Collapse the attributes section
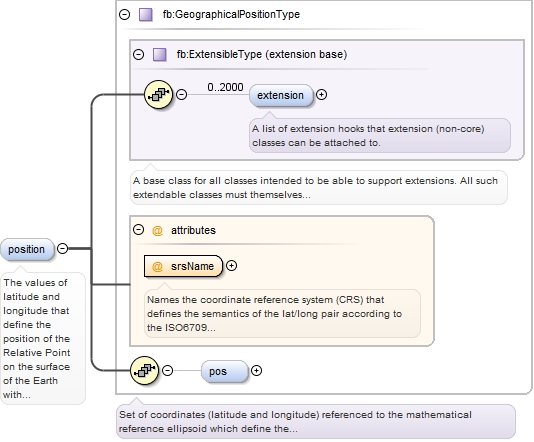The height and width of the screenshot is (442, 534). [x=138, y=230]
